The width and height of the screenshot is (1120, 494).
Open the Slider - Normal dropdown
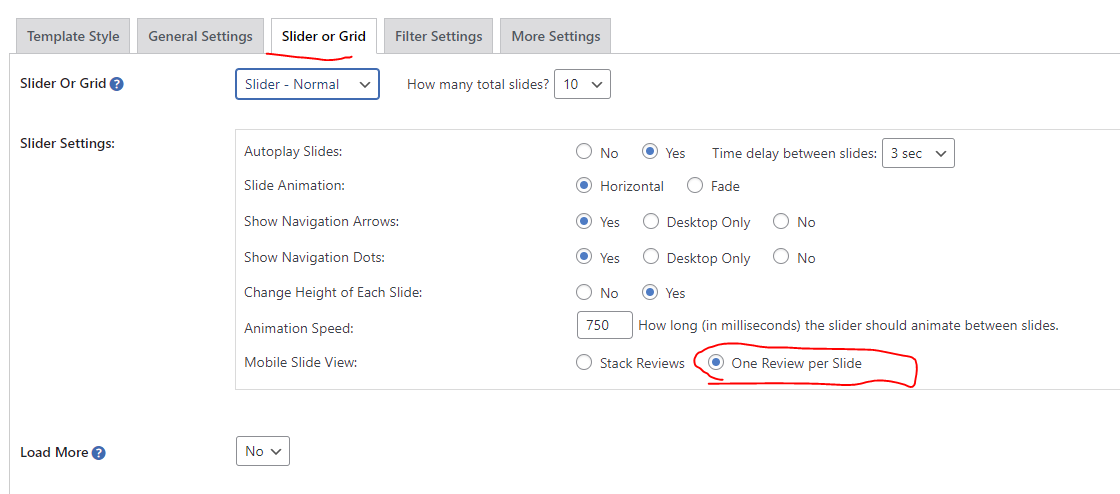tap(307, 84)
